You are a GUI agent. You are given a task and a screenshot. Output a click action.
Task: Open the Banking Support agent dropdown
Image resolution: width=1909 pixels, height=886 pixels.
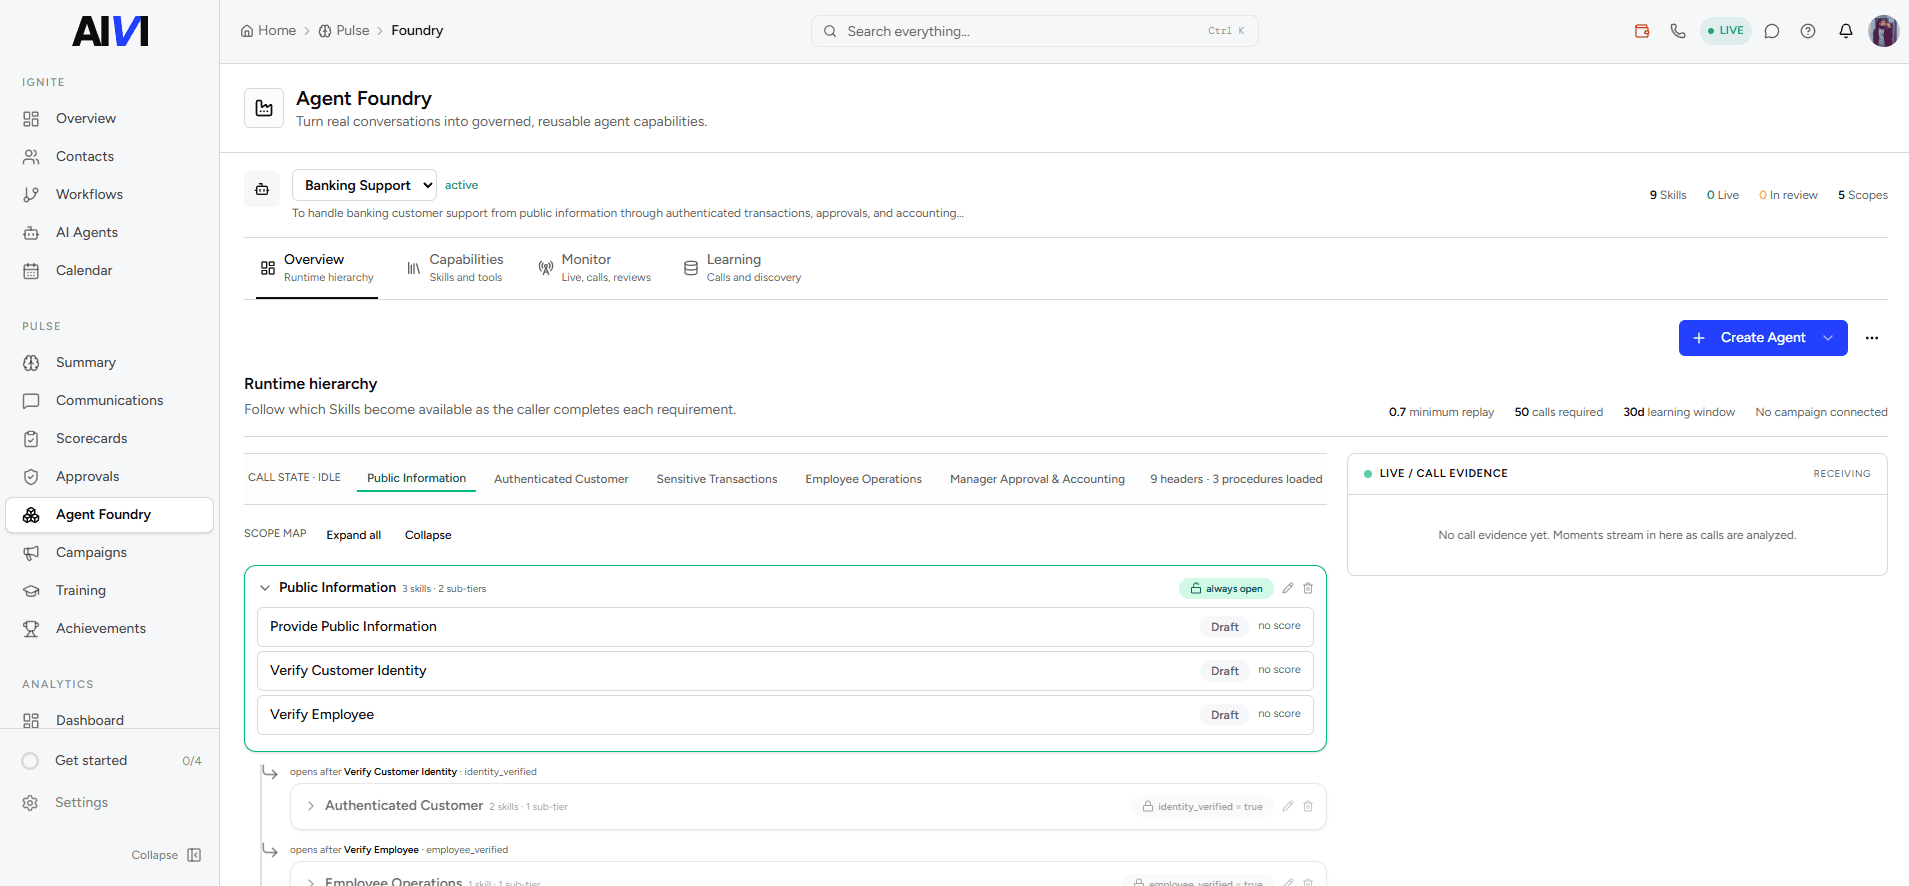tap(364, 185)
